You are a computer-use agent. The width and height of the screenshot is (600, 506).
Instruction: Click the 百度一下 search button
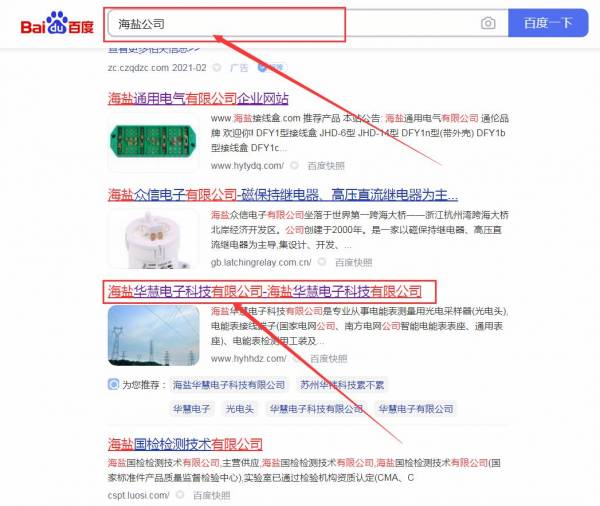(x=548, y=23)
